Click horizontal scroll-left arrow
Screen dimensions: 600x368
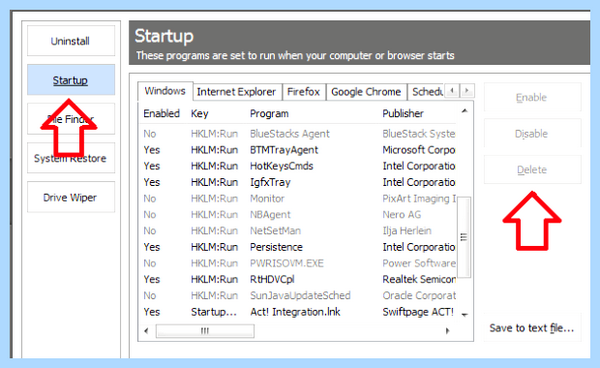pyautogui.click(x=146, y=331)
